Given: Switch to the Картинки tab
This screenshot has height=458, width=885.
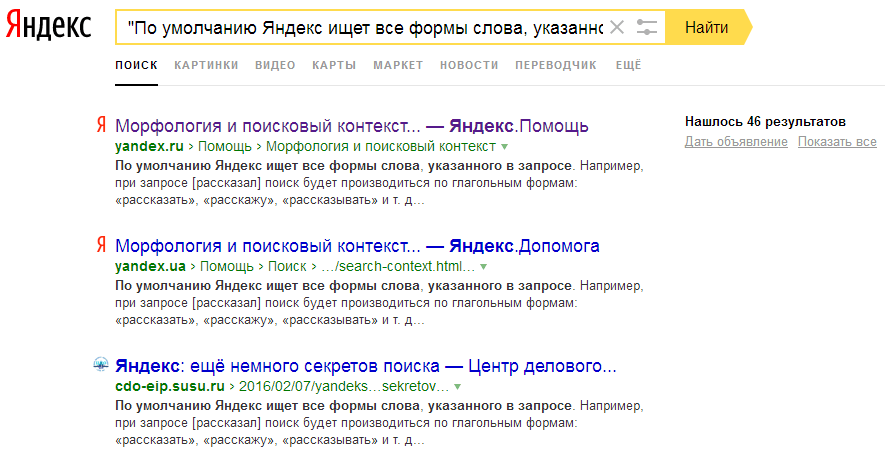Looking at the screenshot, I should [x=206, y=65].
